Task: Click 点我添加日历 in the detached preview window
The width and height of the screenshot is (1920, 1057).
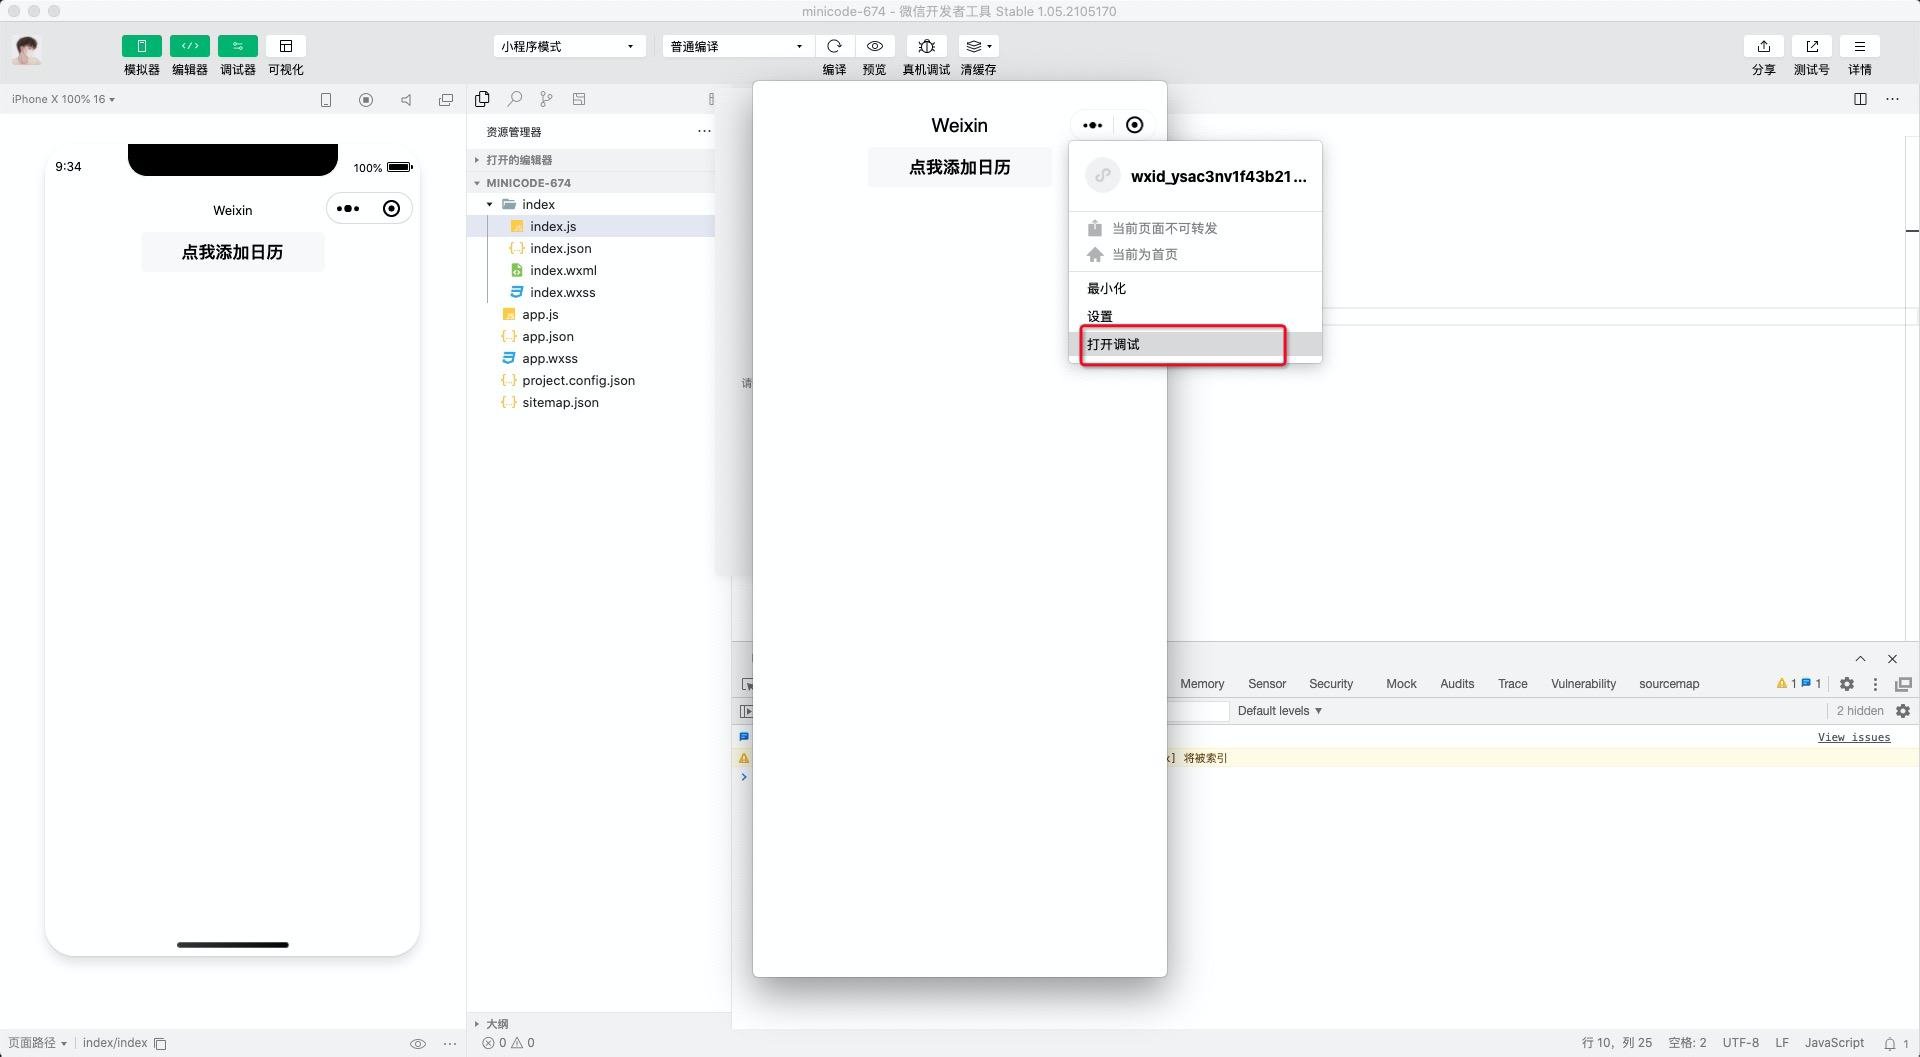Action: click(x=959, y=167)
